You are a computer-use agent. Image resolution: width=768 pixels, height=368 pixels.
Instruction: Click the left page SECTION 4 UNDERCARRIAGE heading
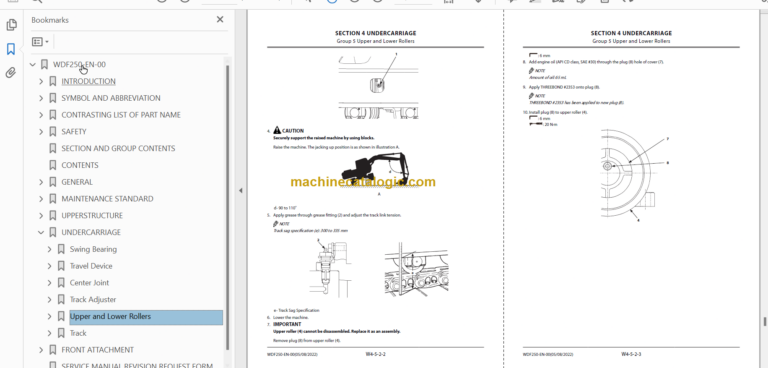coord(375,33)
